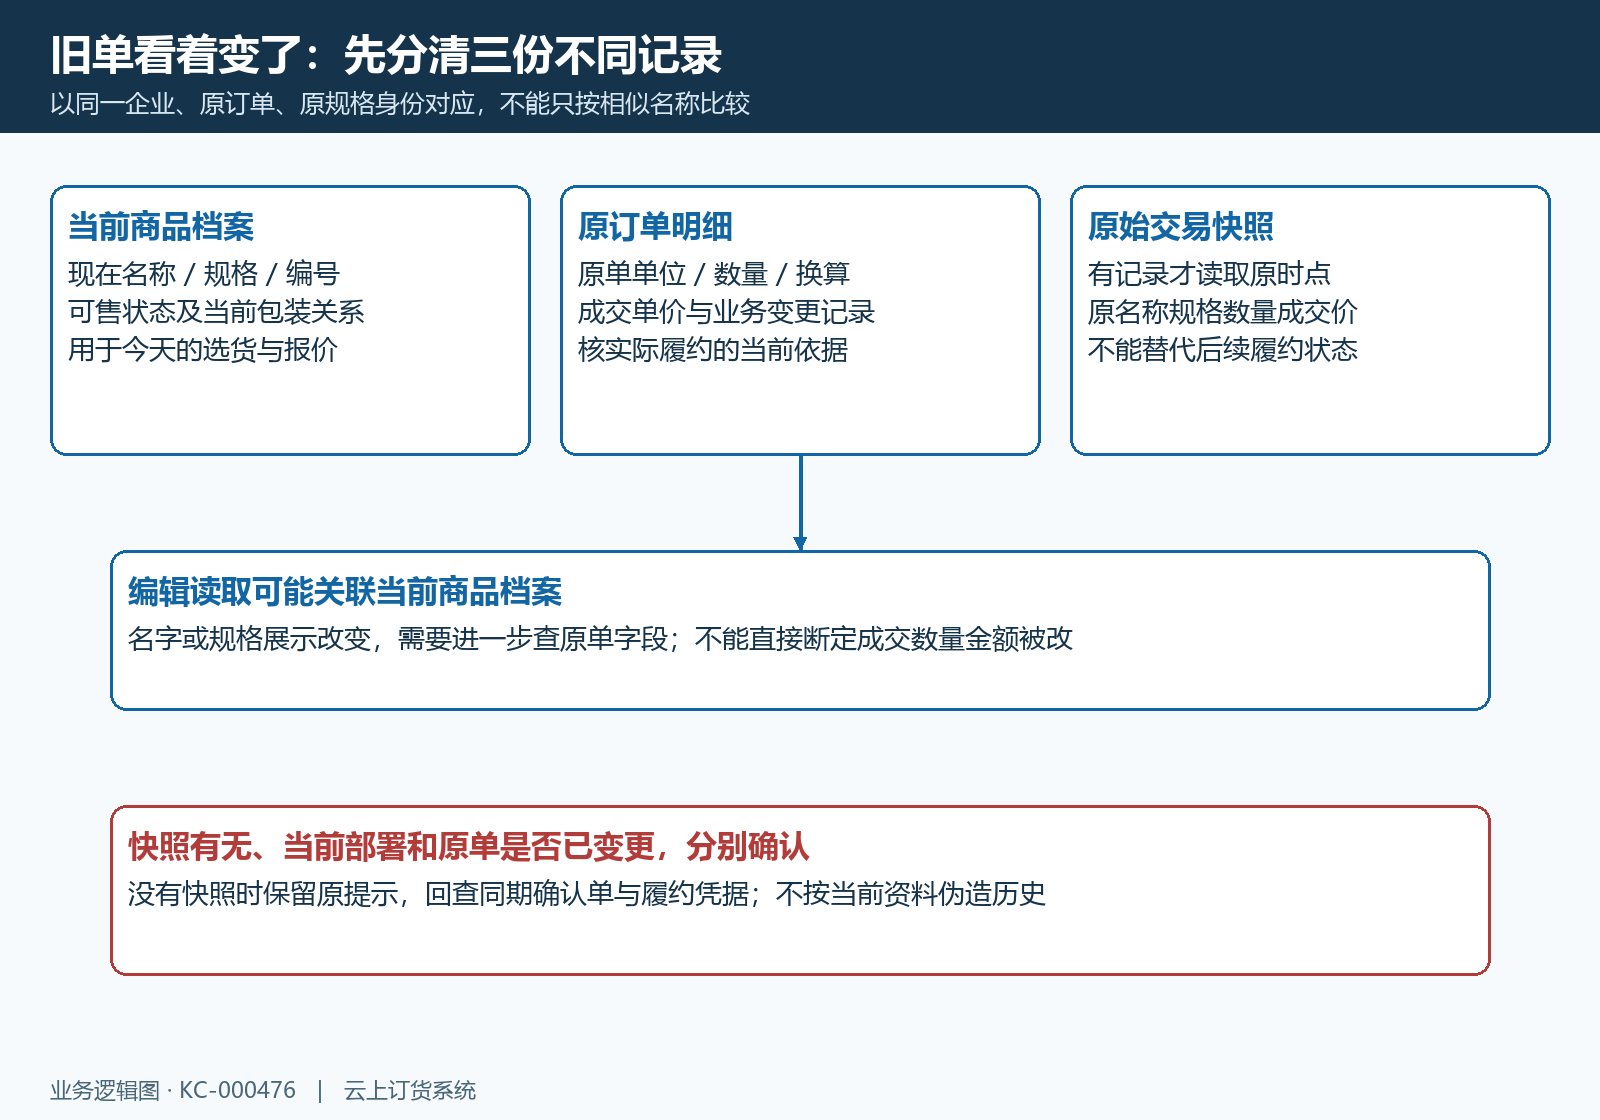
Task: Click the title "旧单看着变了：先分清三份不同记录"
Action: pos(386,55)
